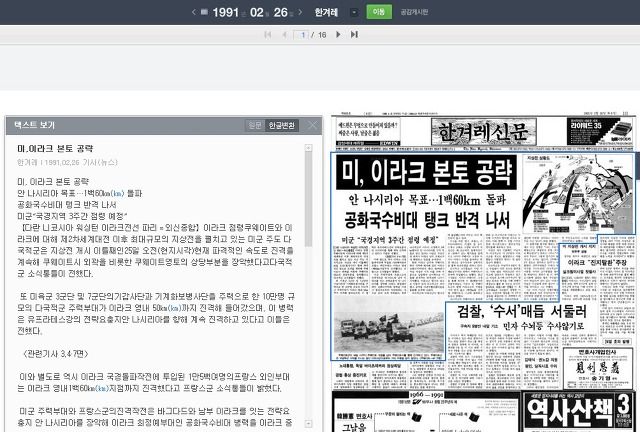
Task: Click the 텍스트 보기 panel title
Action: coord(34,125)
